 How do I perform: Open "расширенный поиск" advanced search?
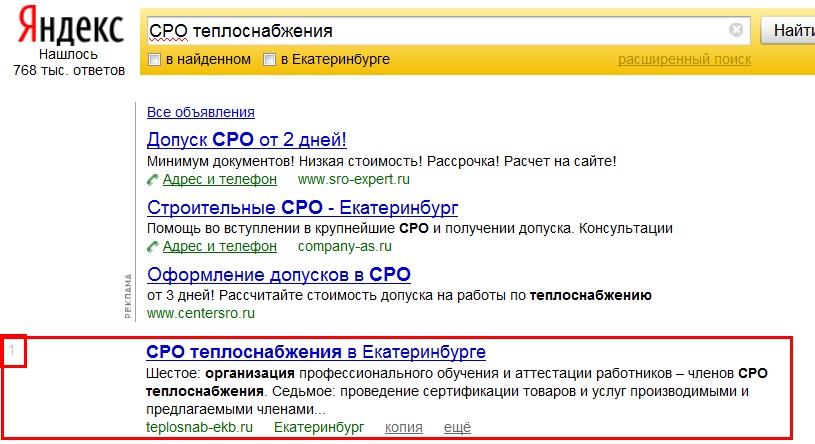[684, 60]
